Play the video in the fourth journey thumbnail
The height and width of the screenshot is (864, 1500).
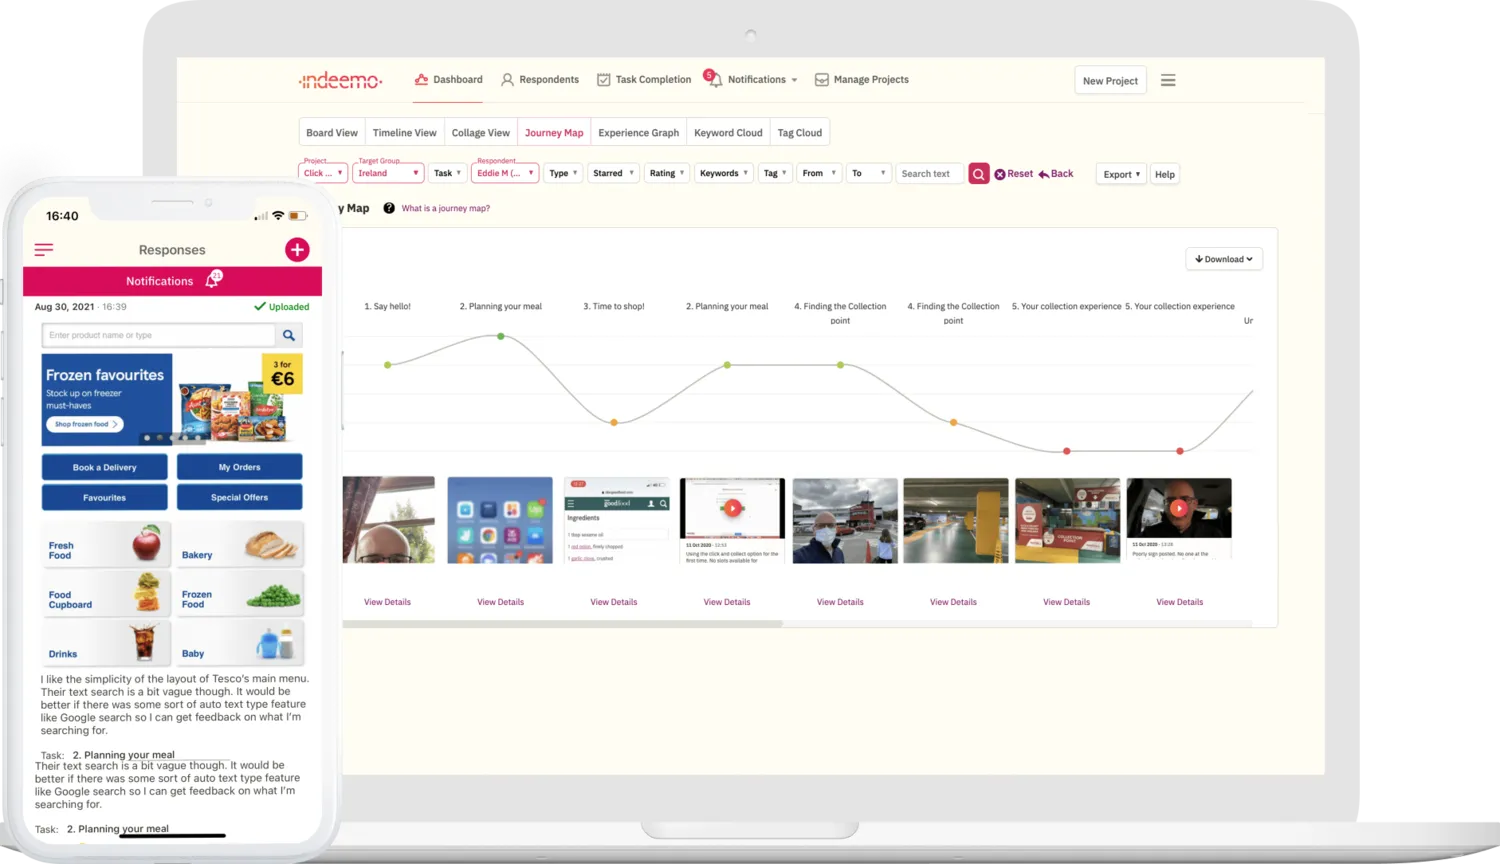coord(732,508)
